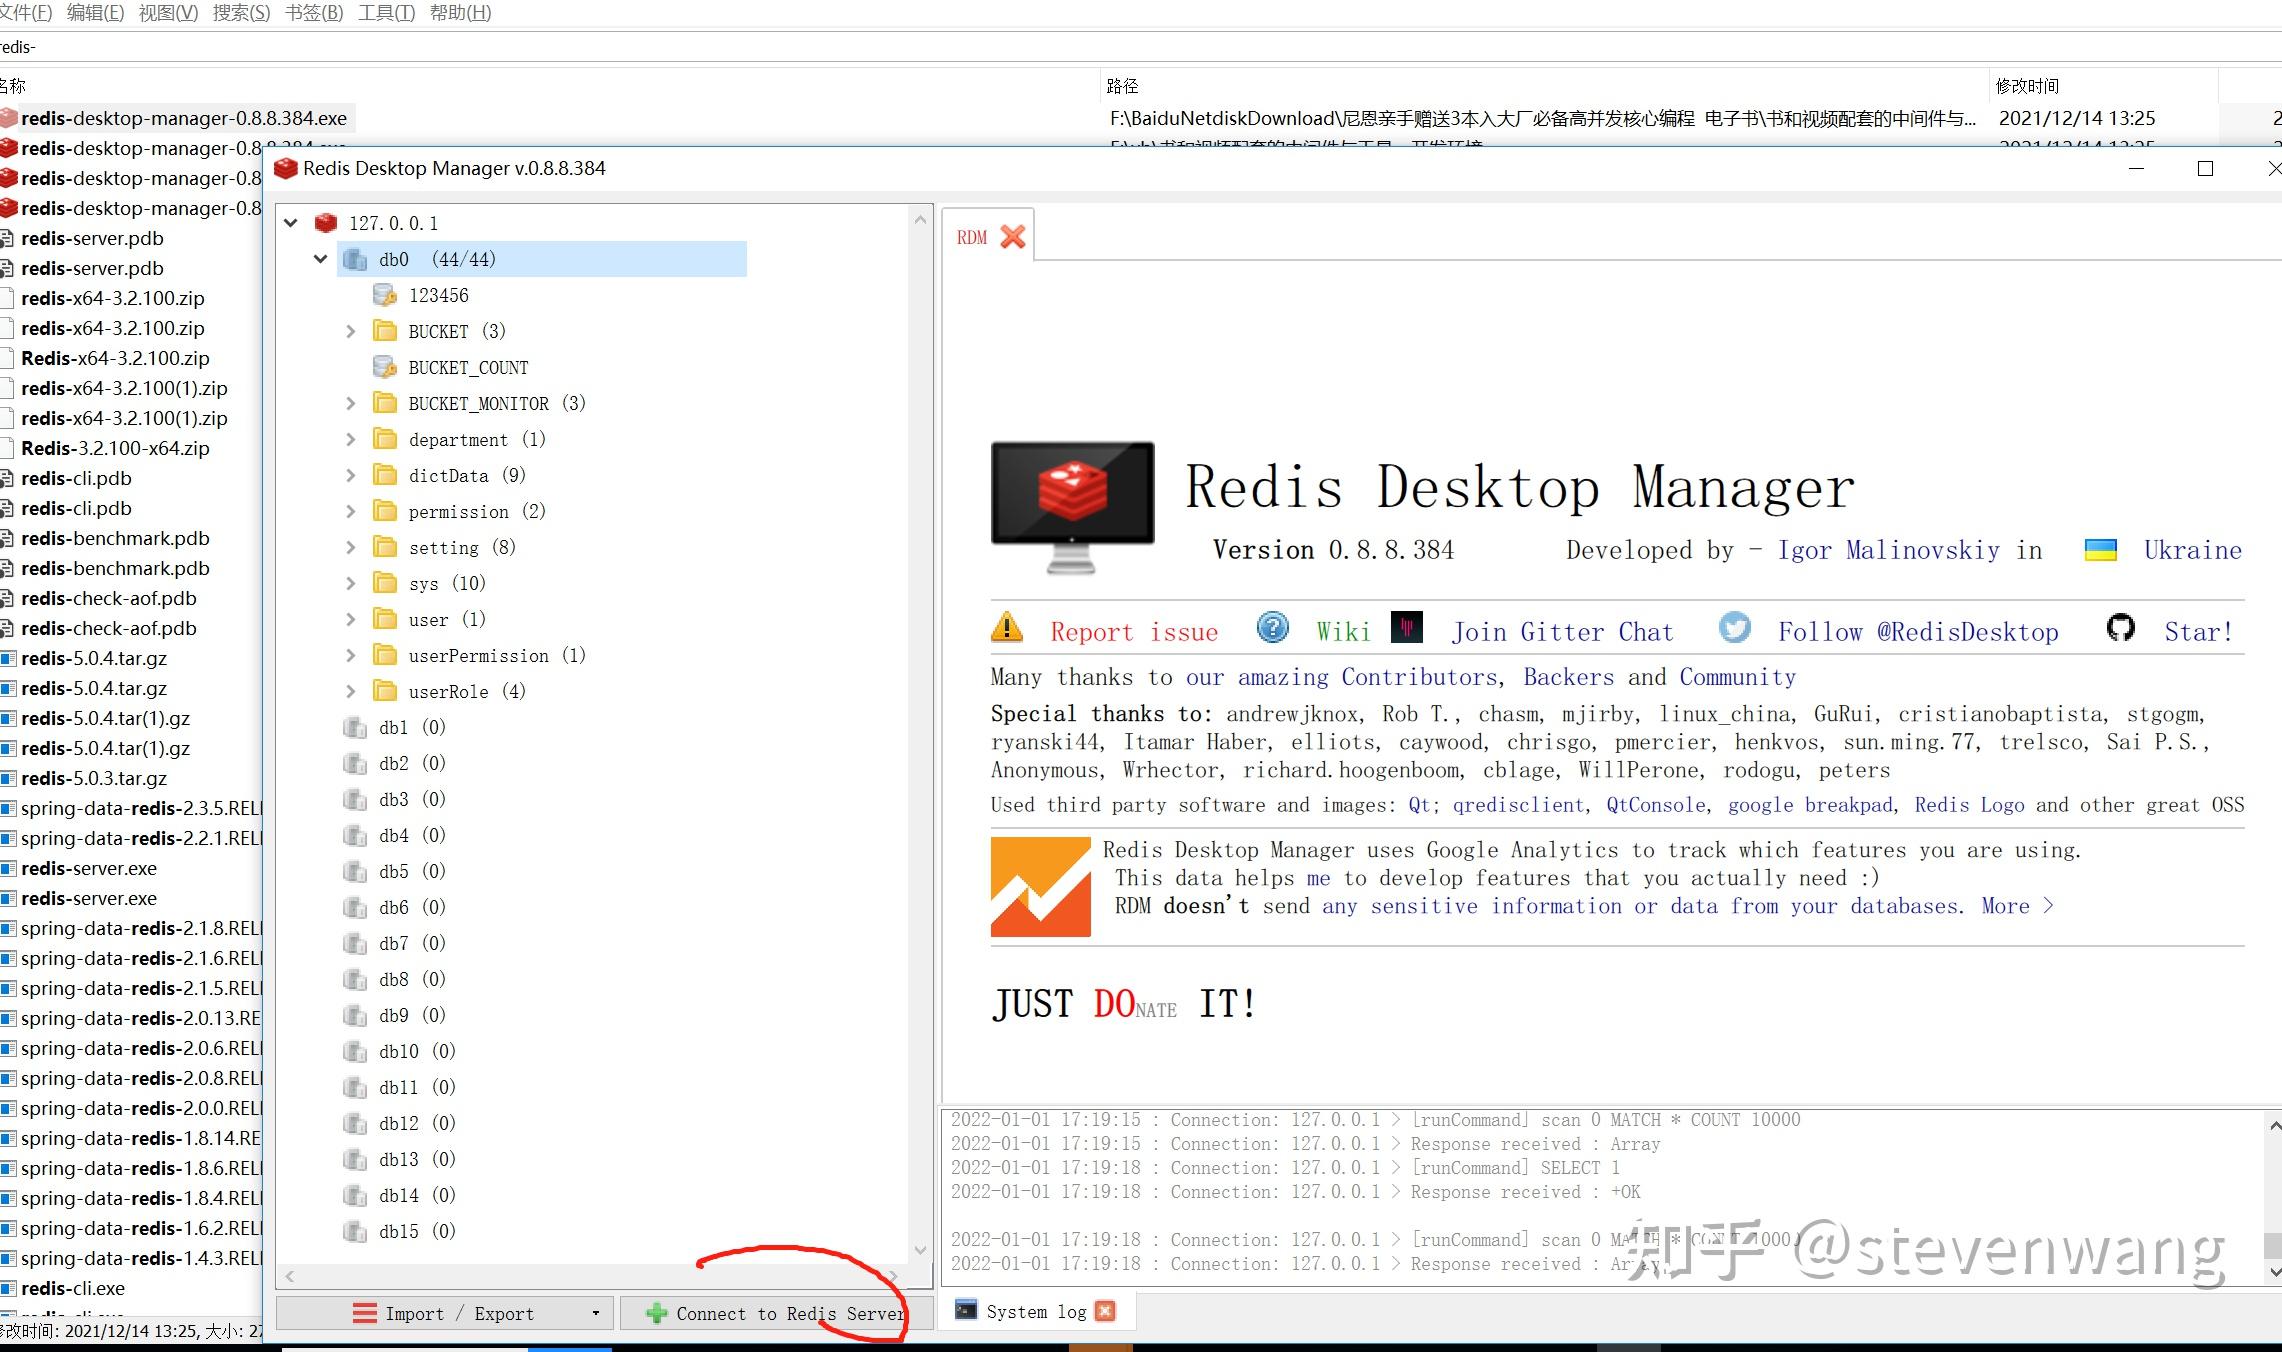Expand the BUCKET (3) folder

pyautogui.click(x=350, y=331)
